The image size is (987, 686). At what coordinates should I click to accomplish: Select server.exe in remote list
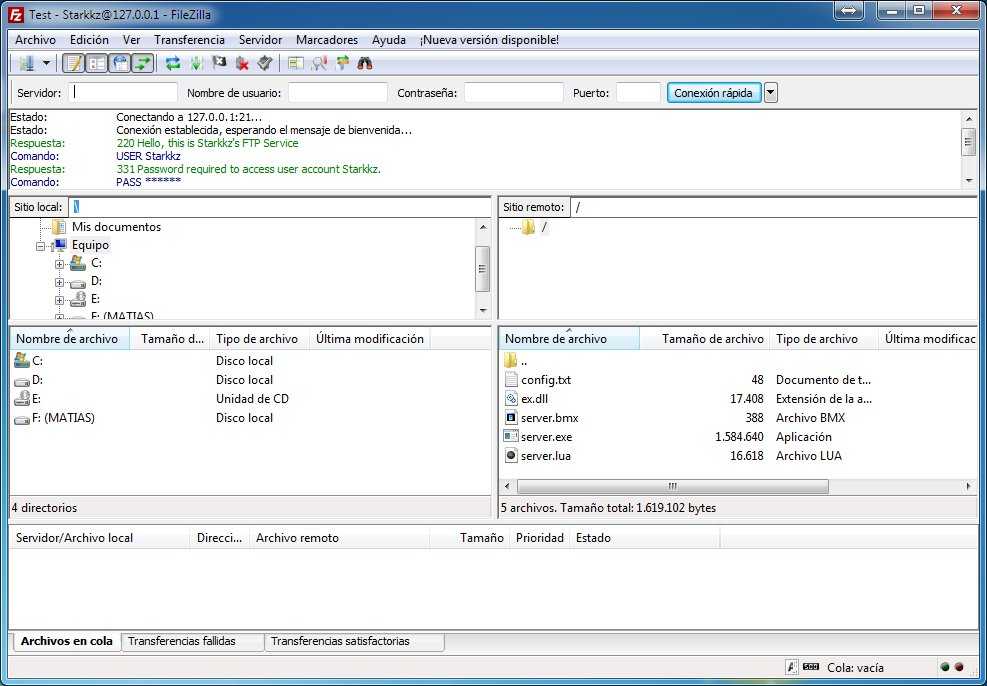pyautogui.click(x=539, y=436)
